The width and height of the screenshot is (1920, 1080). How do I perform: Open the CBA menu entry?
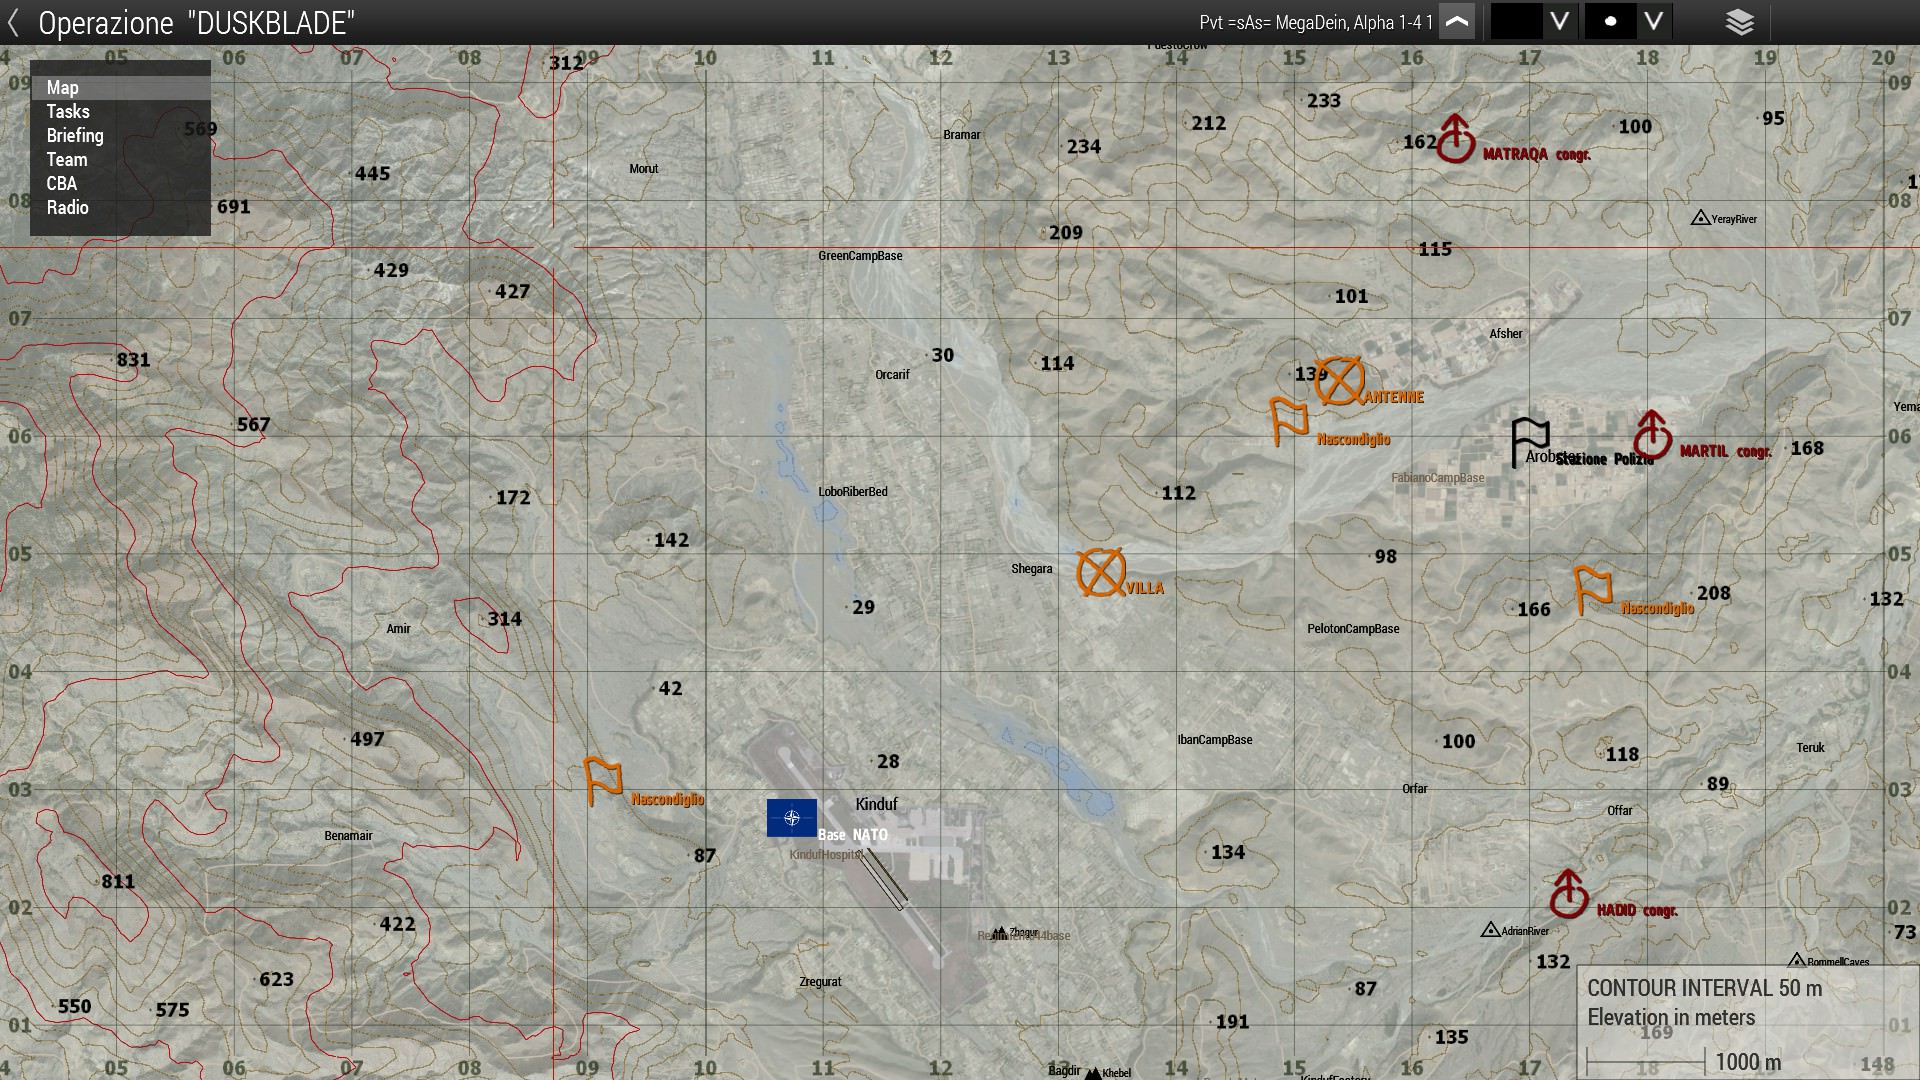pos(120,184)
